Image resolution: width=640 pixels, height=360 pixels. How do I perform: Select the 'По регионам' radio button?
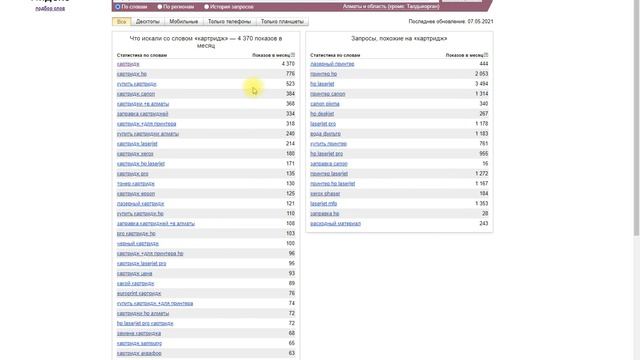[x=160, y=7]
